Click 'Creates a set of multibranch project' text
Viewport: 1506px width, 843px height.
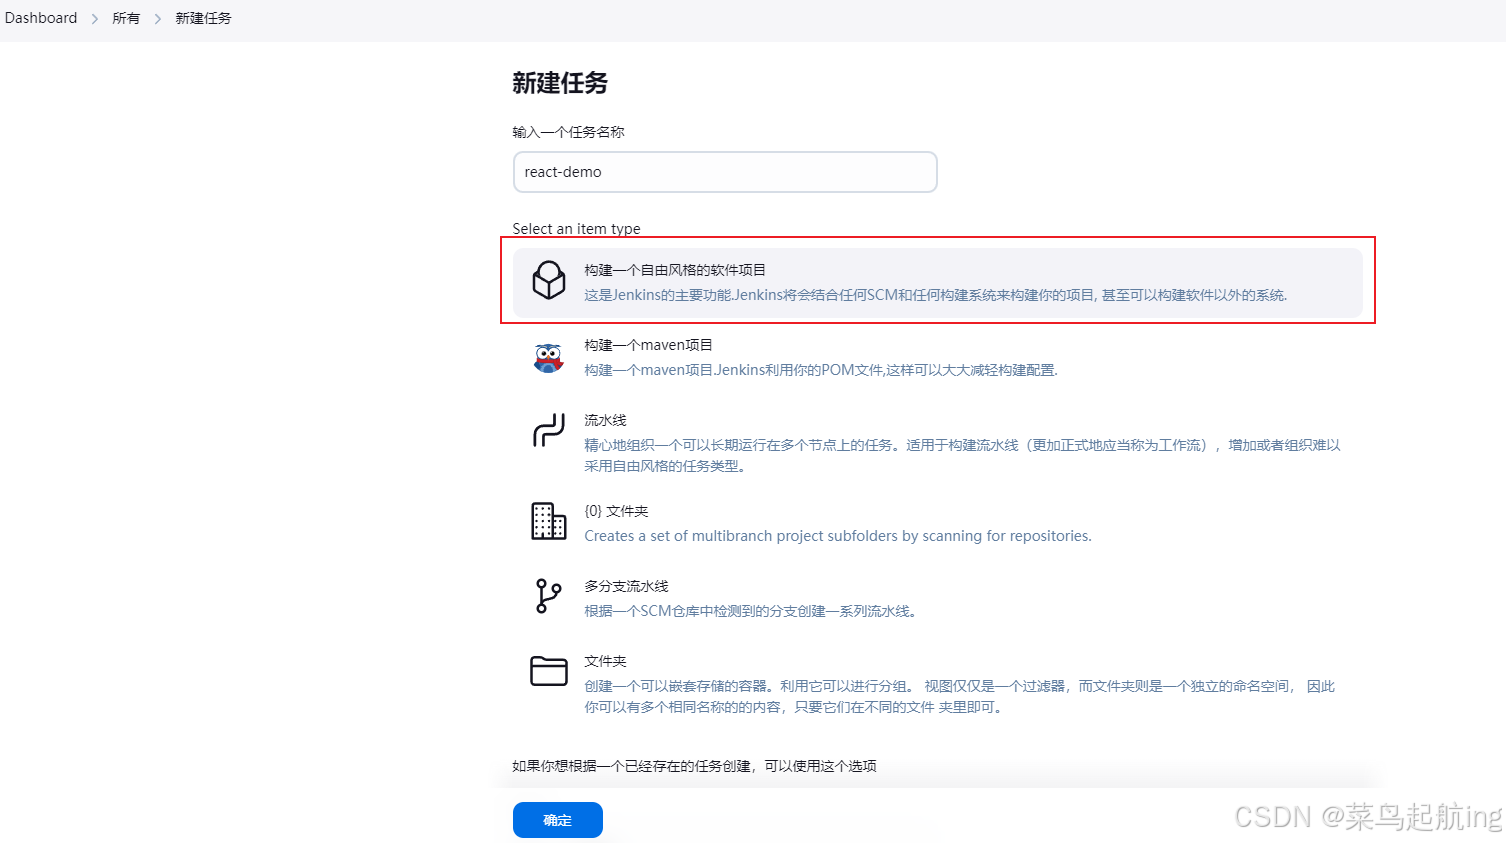838,536
